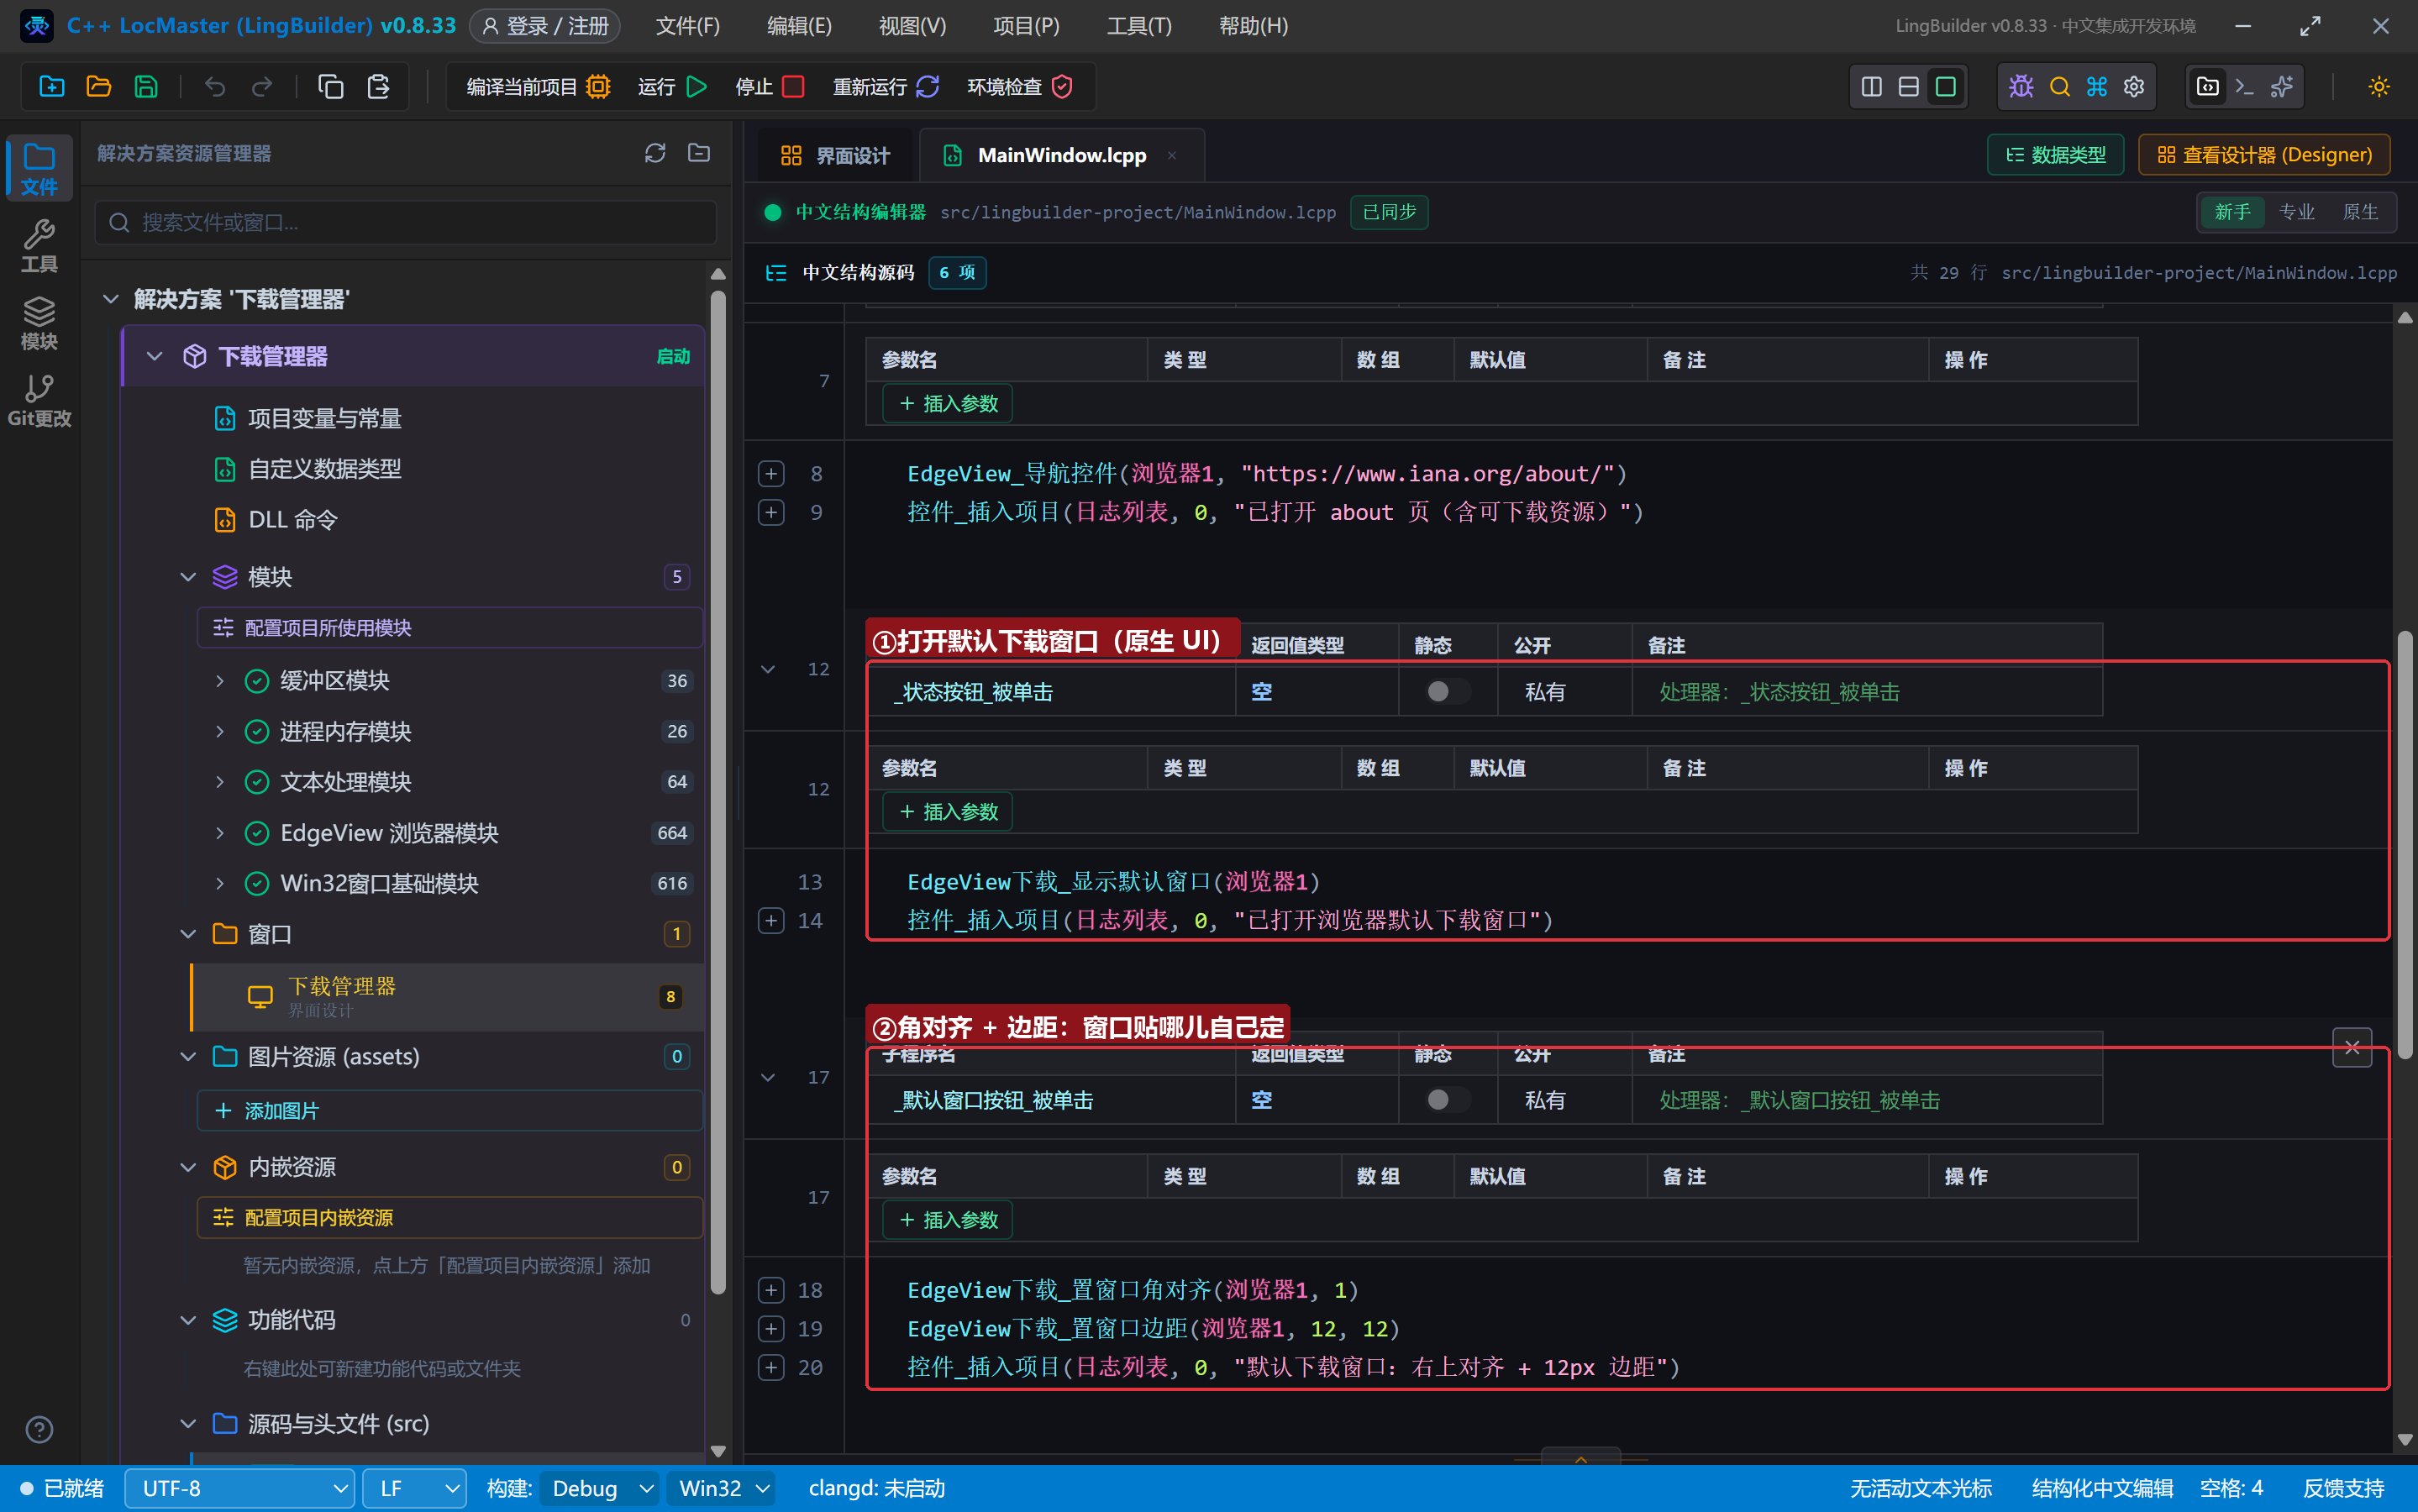Click the Run play icon
This screenshot has width=2418, height=1512.
[697, 87]
